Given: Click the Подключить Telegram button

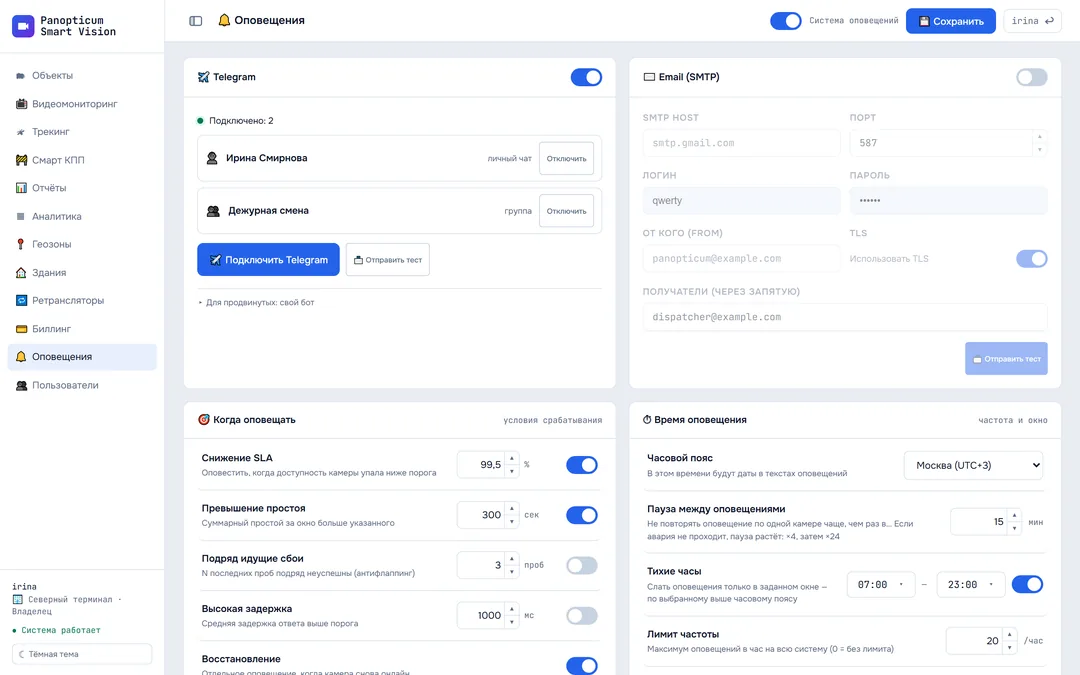Looking at the screenshot, I should tap(268, 260).
